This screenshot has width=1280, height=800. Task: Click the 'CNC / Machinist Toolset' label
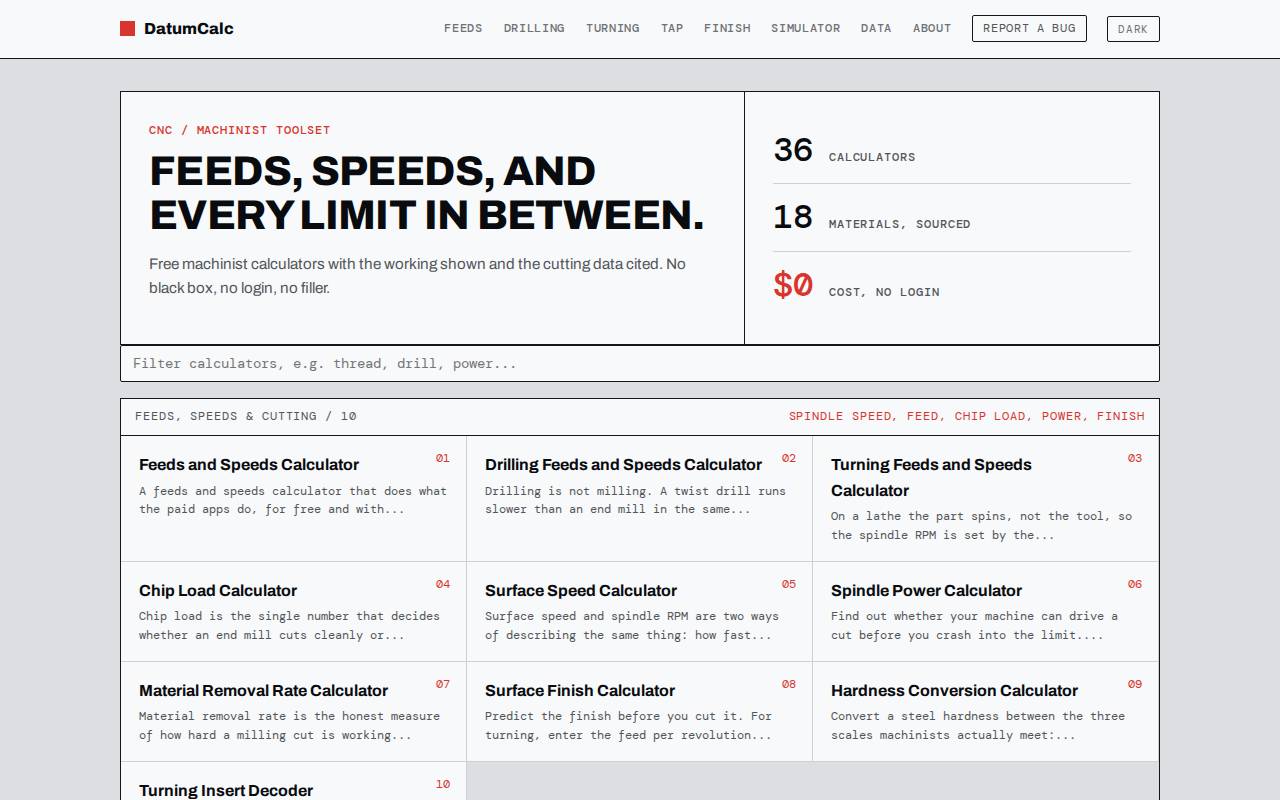point(239,130)
